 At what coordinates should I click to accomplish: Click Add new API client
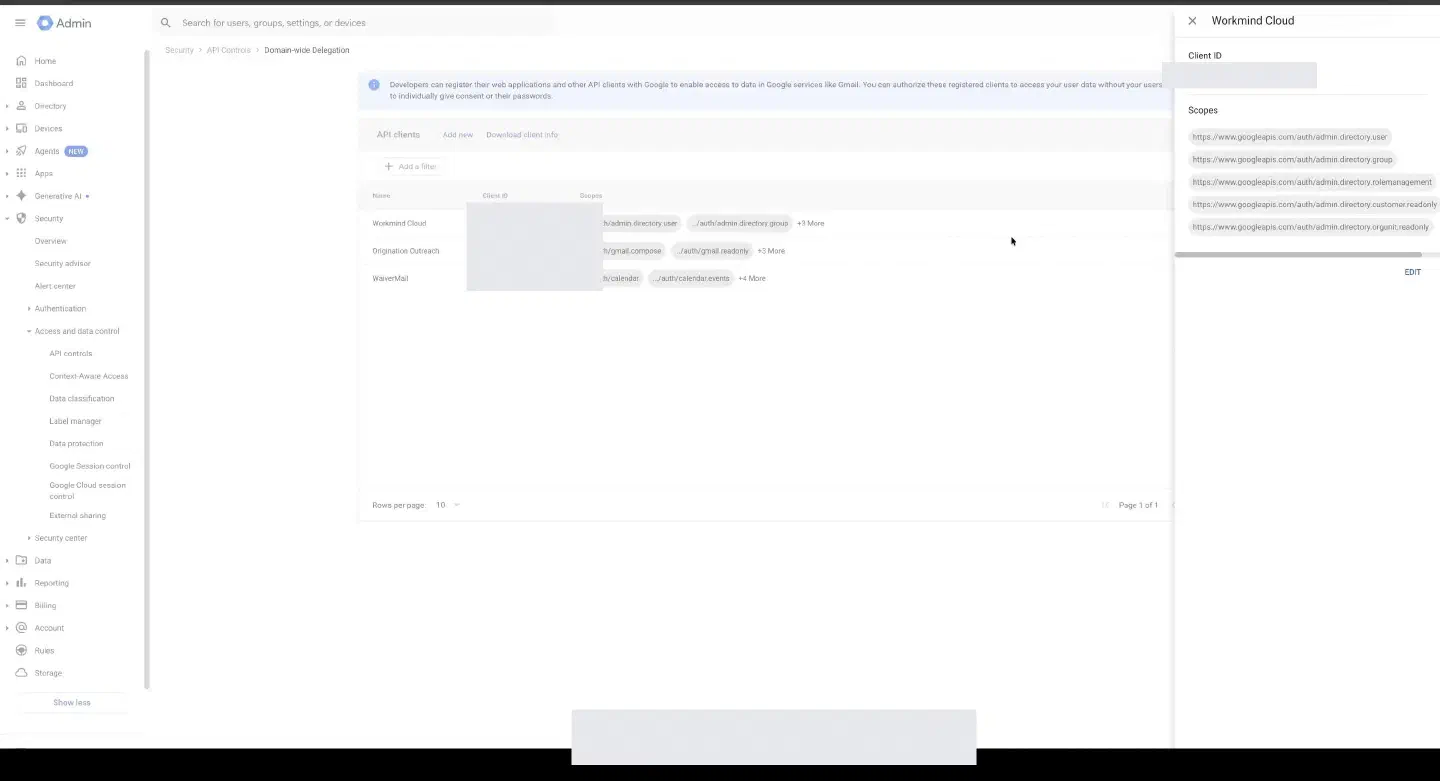point(458,135)
